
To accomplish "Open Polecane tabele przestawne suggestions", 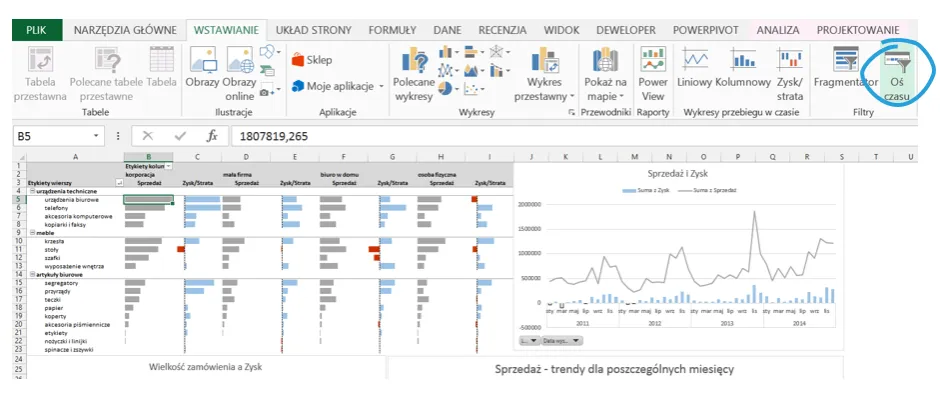I will point(107,73).
